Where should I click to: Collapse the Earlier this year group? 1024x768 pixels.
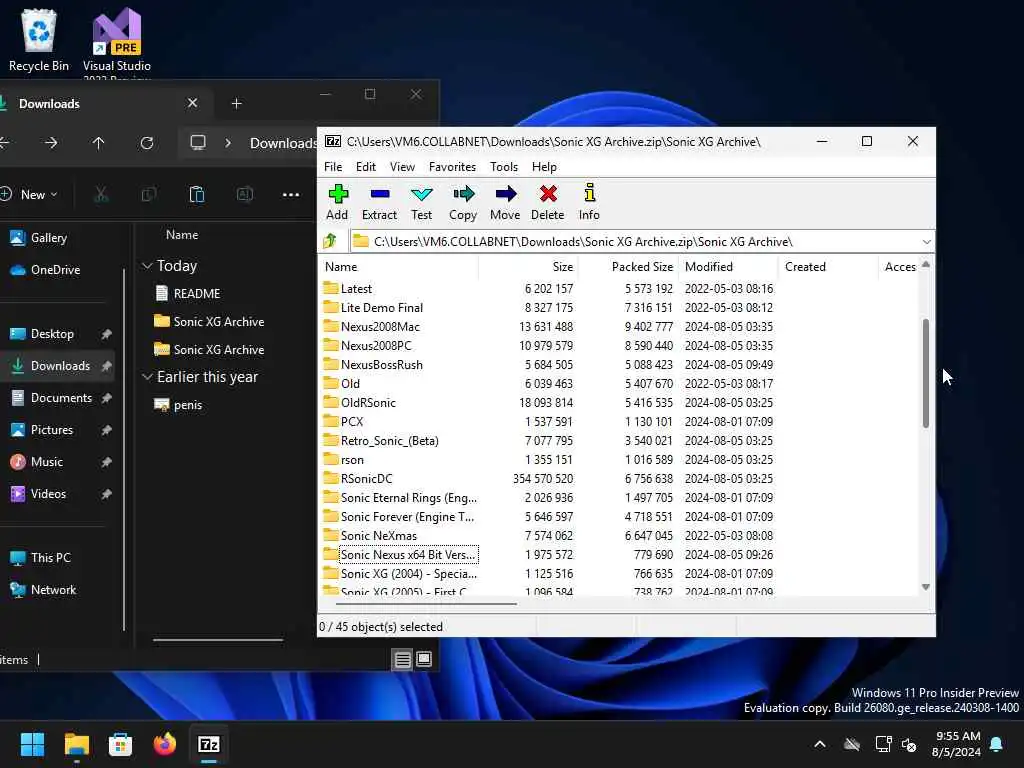[148, 376]
